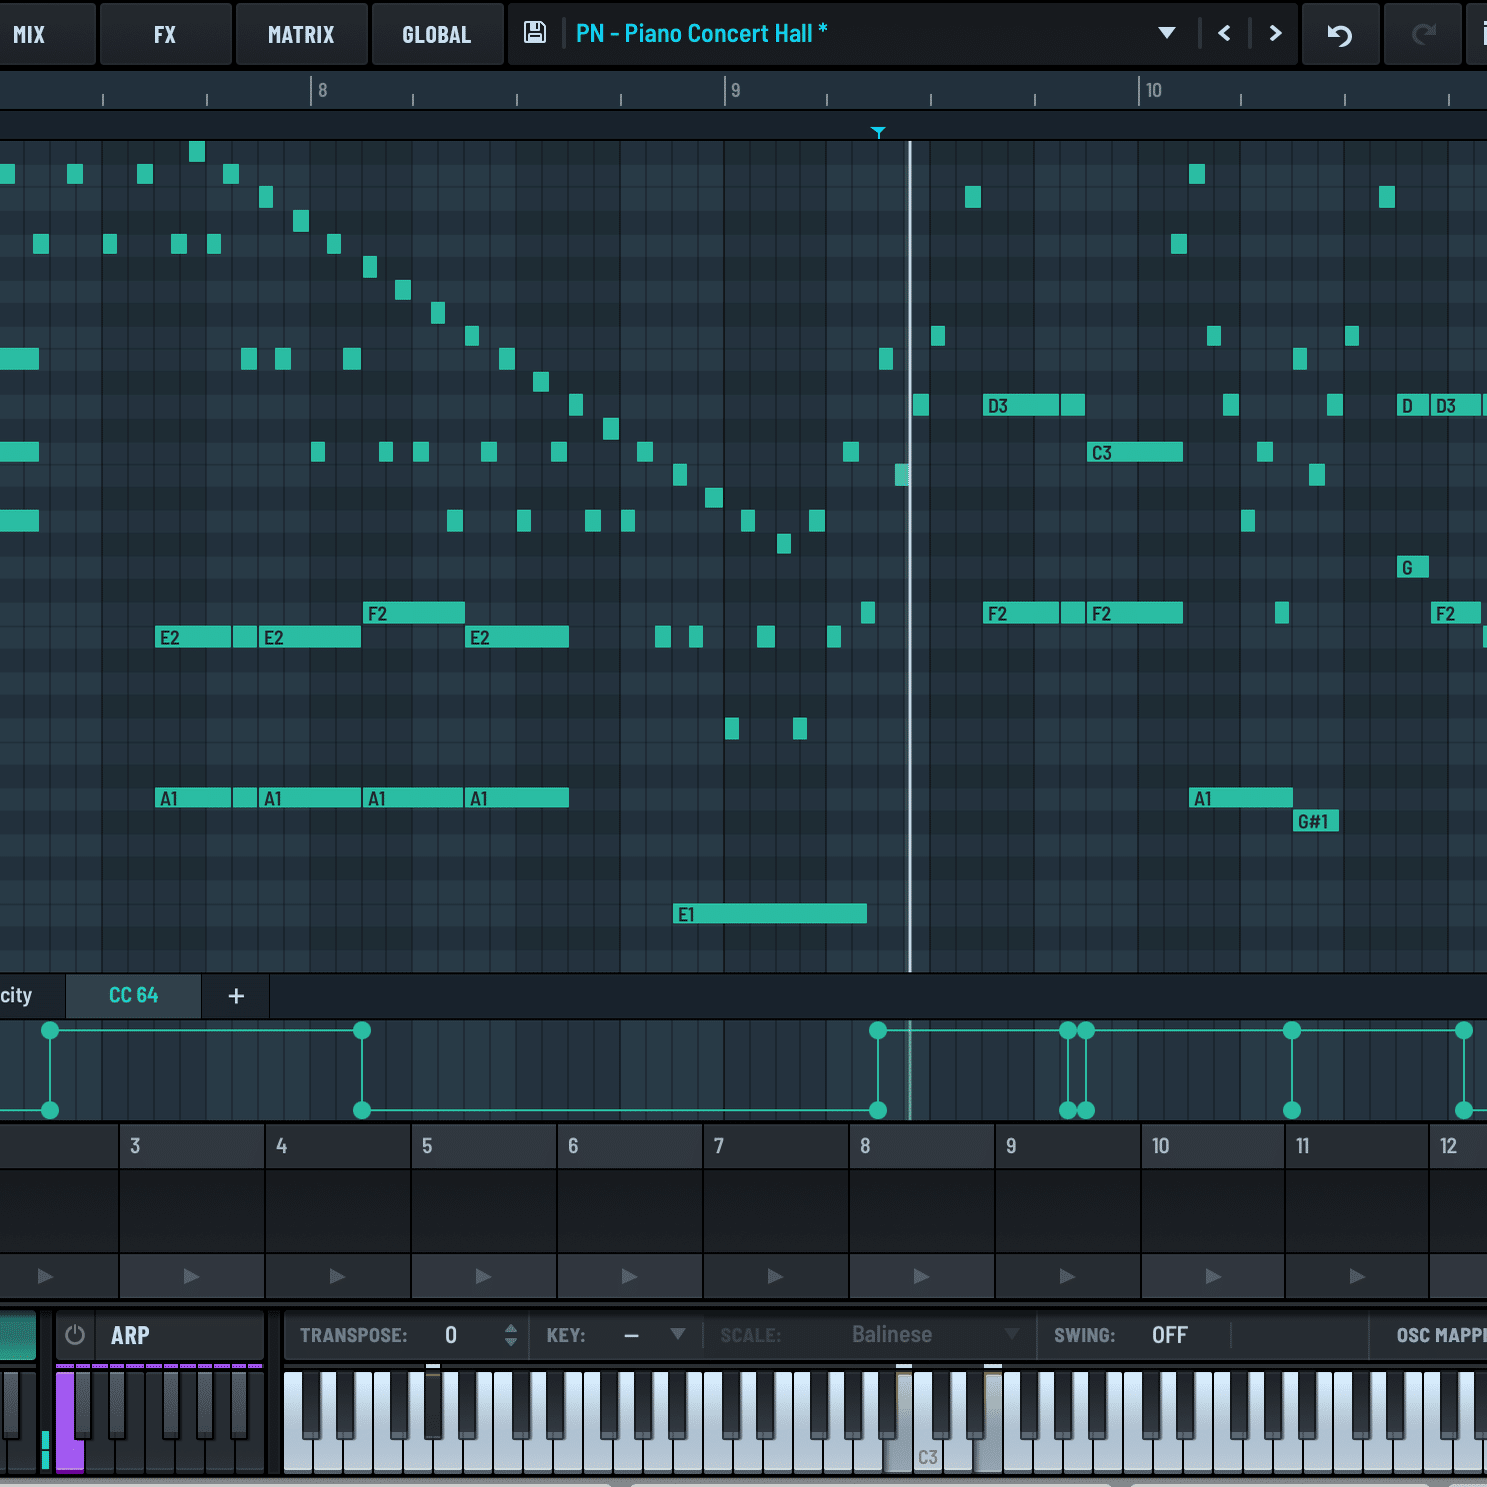1487x1487 pixels.
Task: Switch to the MATRIX tab
Action: tap(301, 33)
